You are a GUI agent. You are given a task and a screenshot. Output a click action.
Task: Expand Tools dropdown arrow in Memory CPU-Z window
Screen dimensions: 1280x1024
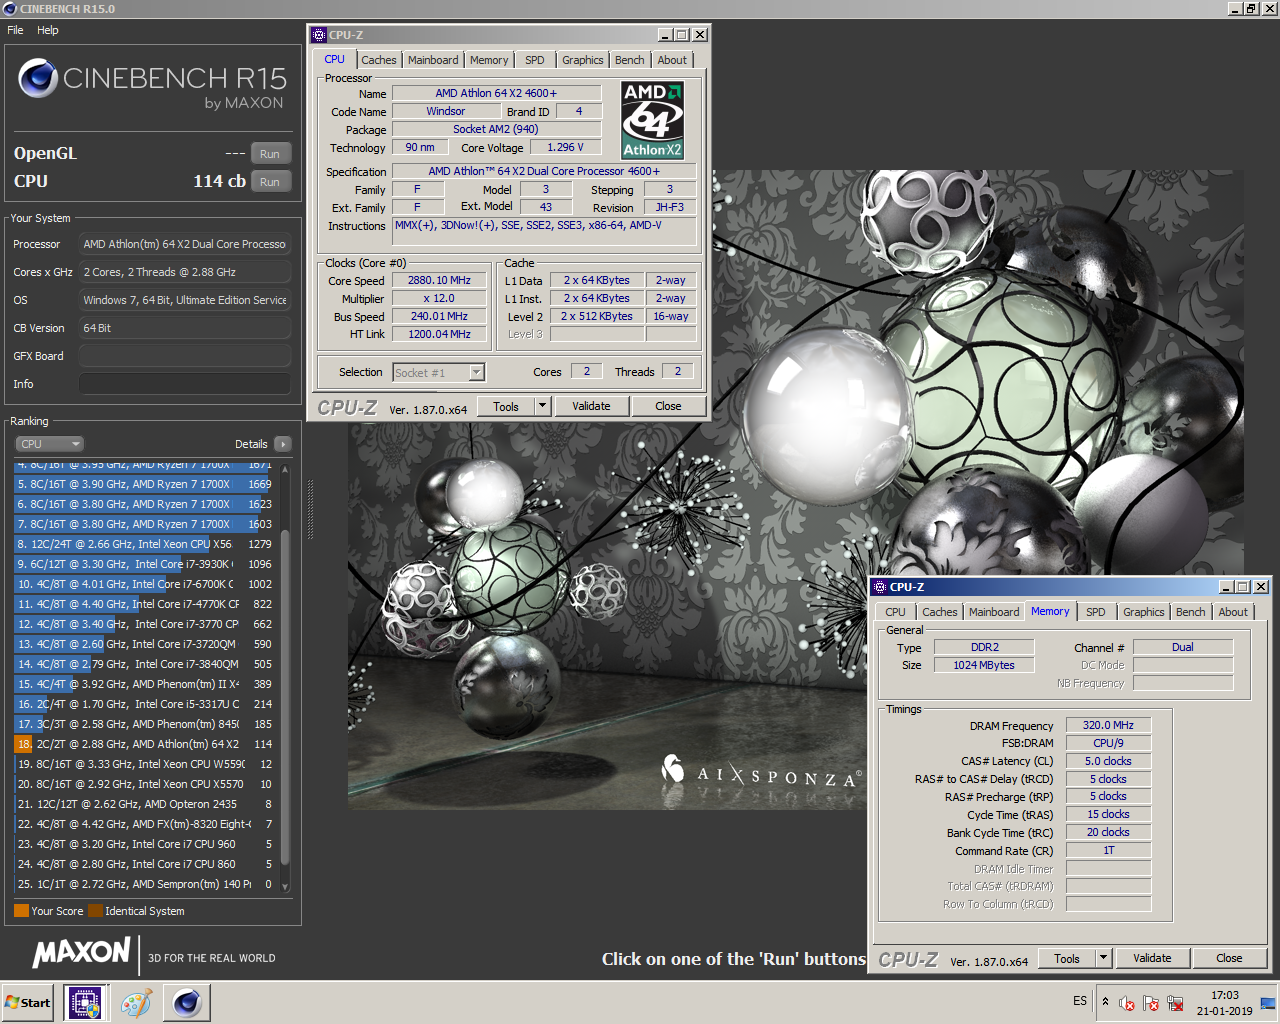[1104, 958]
